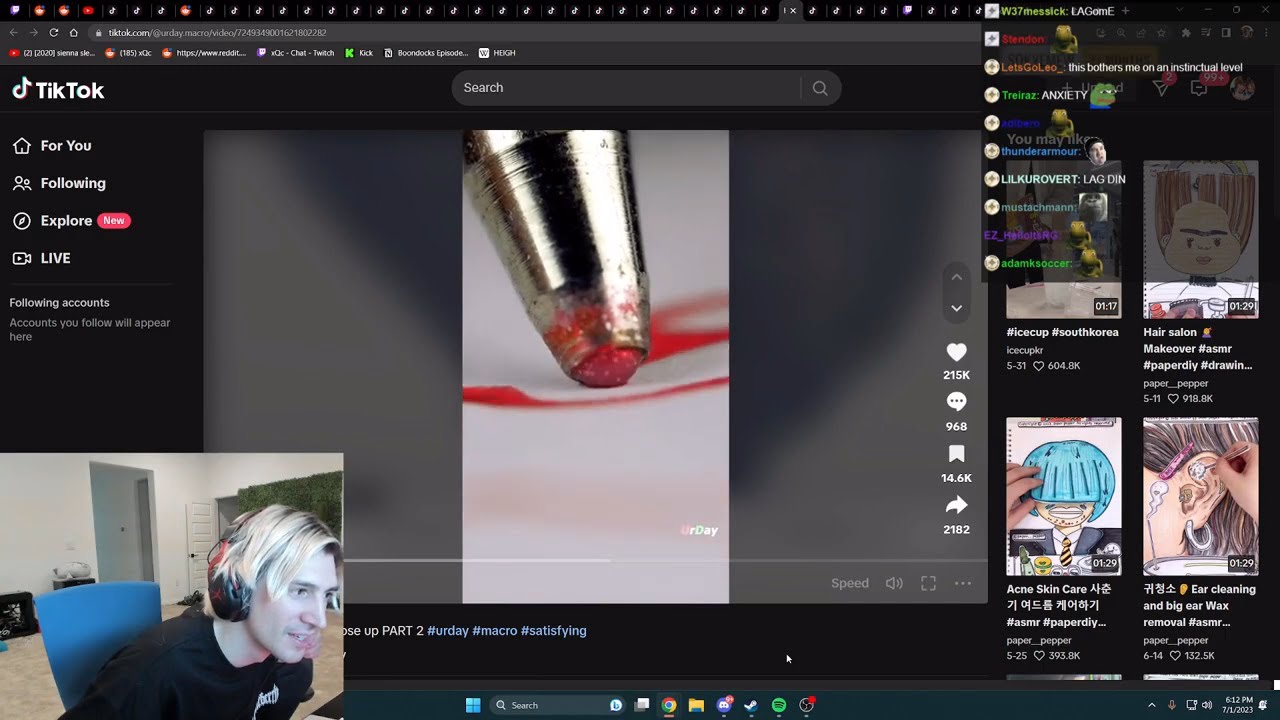Click the taskbar clock showing 6:12 PM
Screen dimensions: 1280x720
1238,705
